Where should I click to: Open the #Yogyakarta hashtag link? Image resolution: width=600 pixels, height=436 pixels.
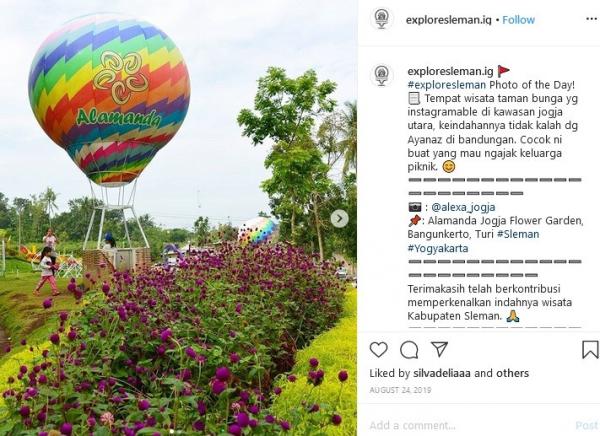pyautogui.click(x=438, y=248)
